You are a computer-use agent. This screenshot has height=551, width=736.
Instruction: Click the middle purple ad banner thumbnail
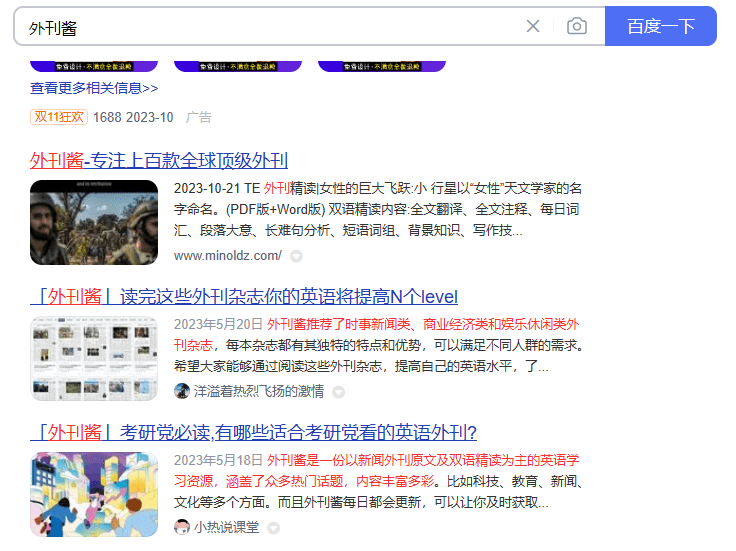tap(238, 66)
